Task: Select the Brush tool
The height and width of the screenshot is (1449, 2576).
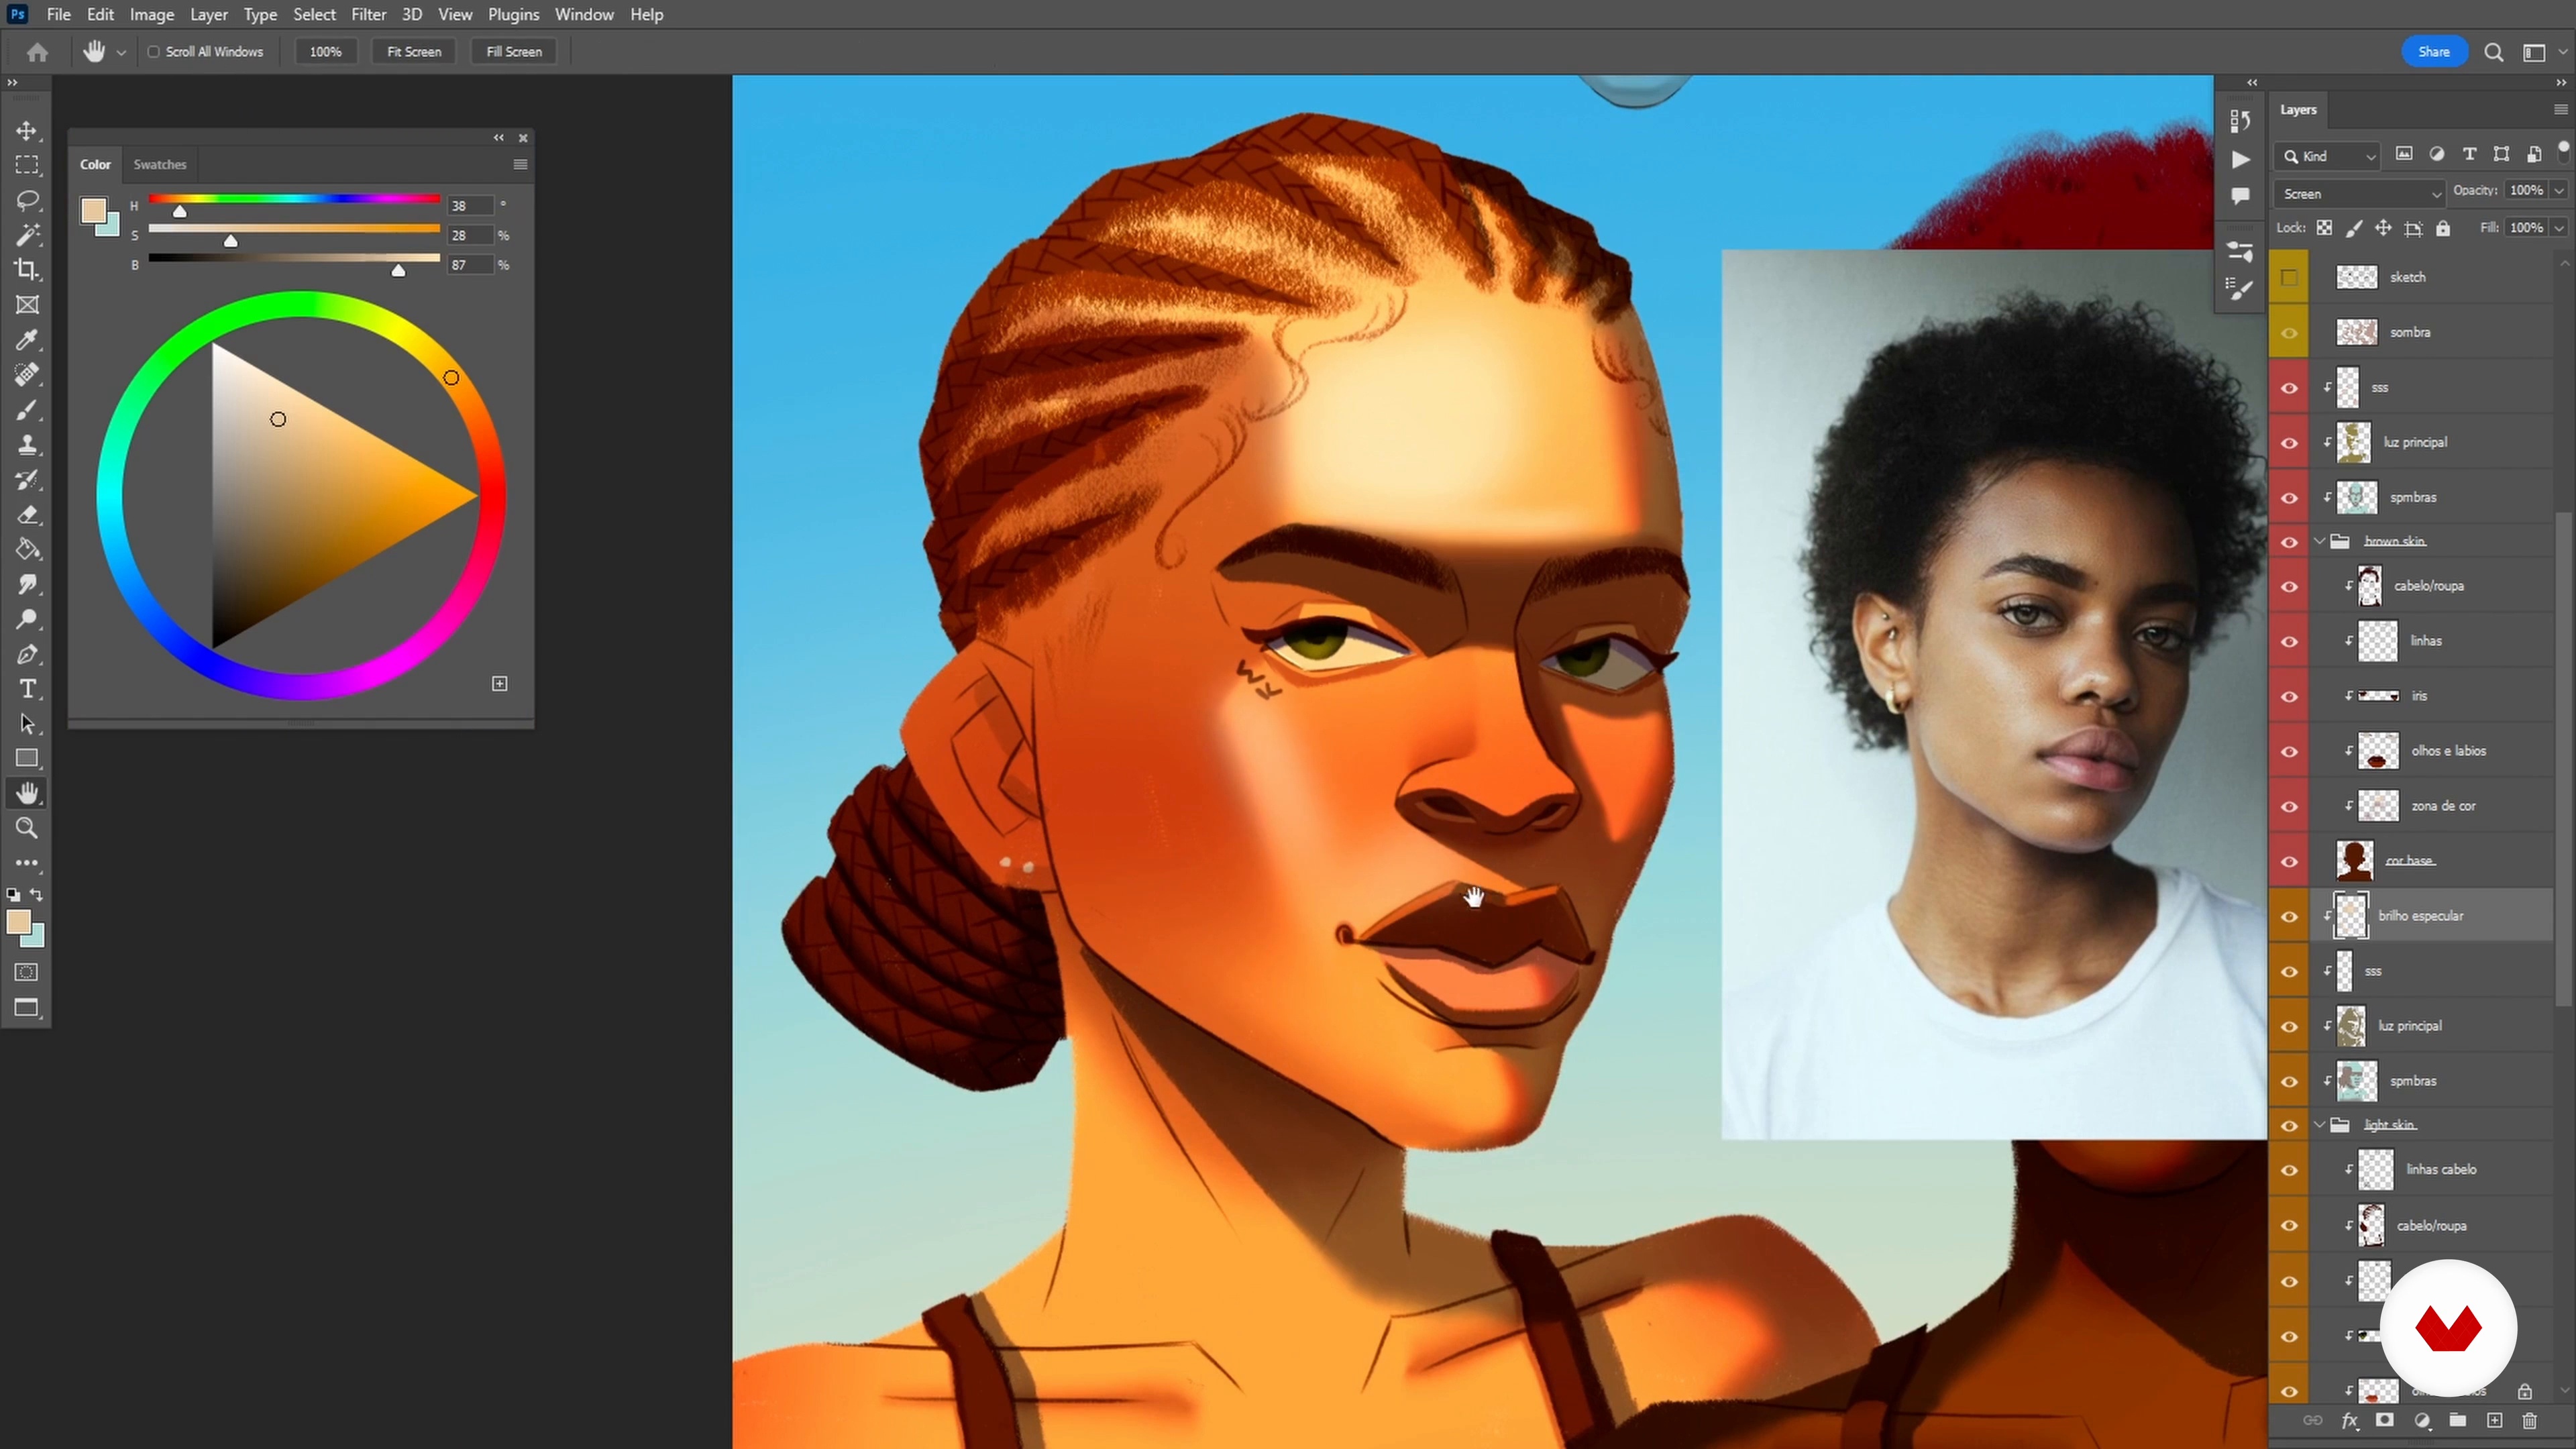Action: coord(27,410)
